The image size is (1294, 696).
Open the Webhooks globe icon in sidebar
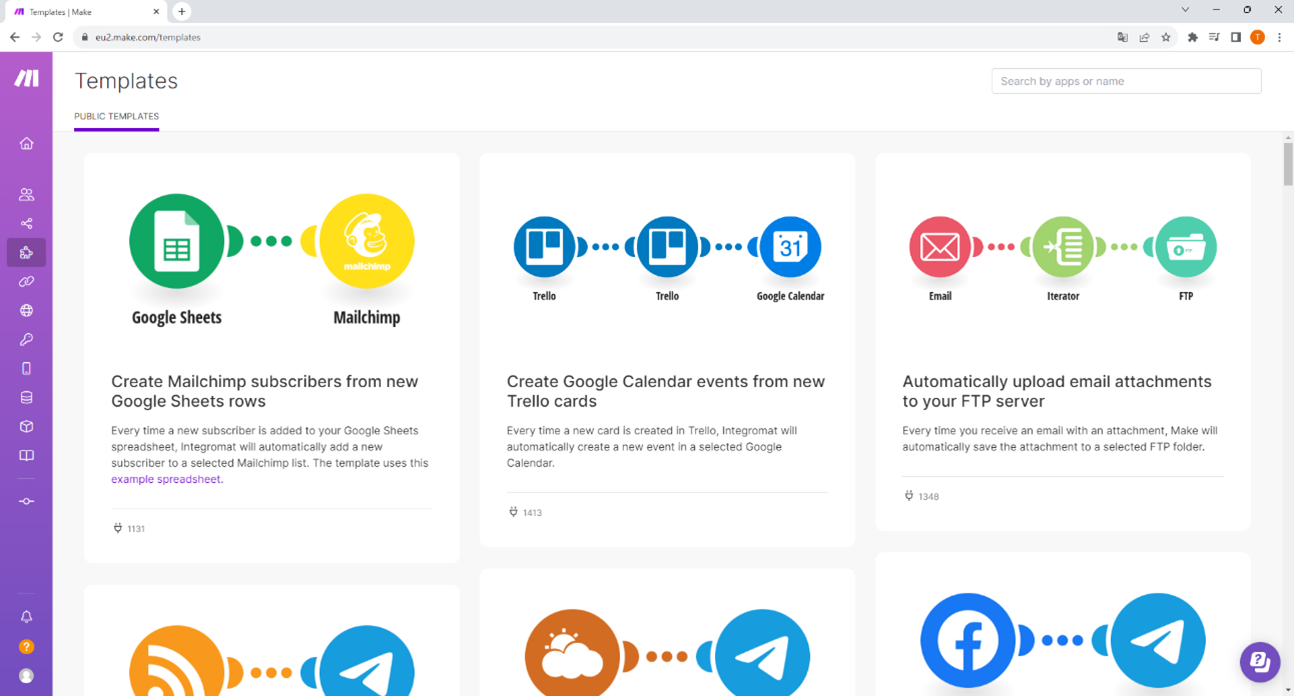click(x=26, y=311)
